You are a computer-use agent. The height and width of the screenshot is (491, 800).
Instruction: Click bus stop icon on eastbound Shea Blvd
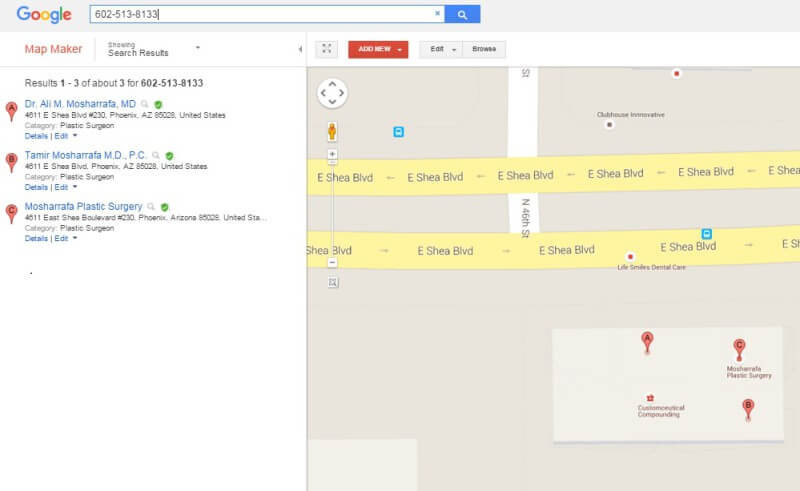pos(706,234)
